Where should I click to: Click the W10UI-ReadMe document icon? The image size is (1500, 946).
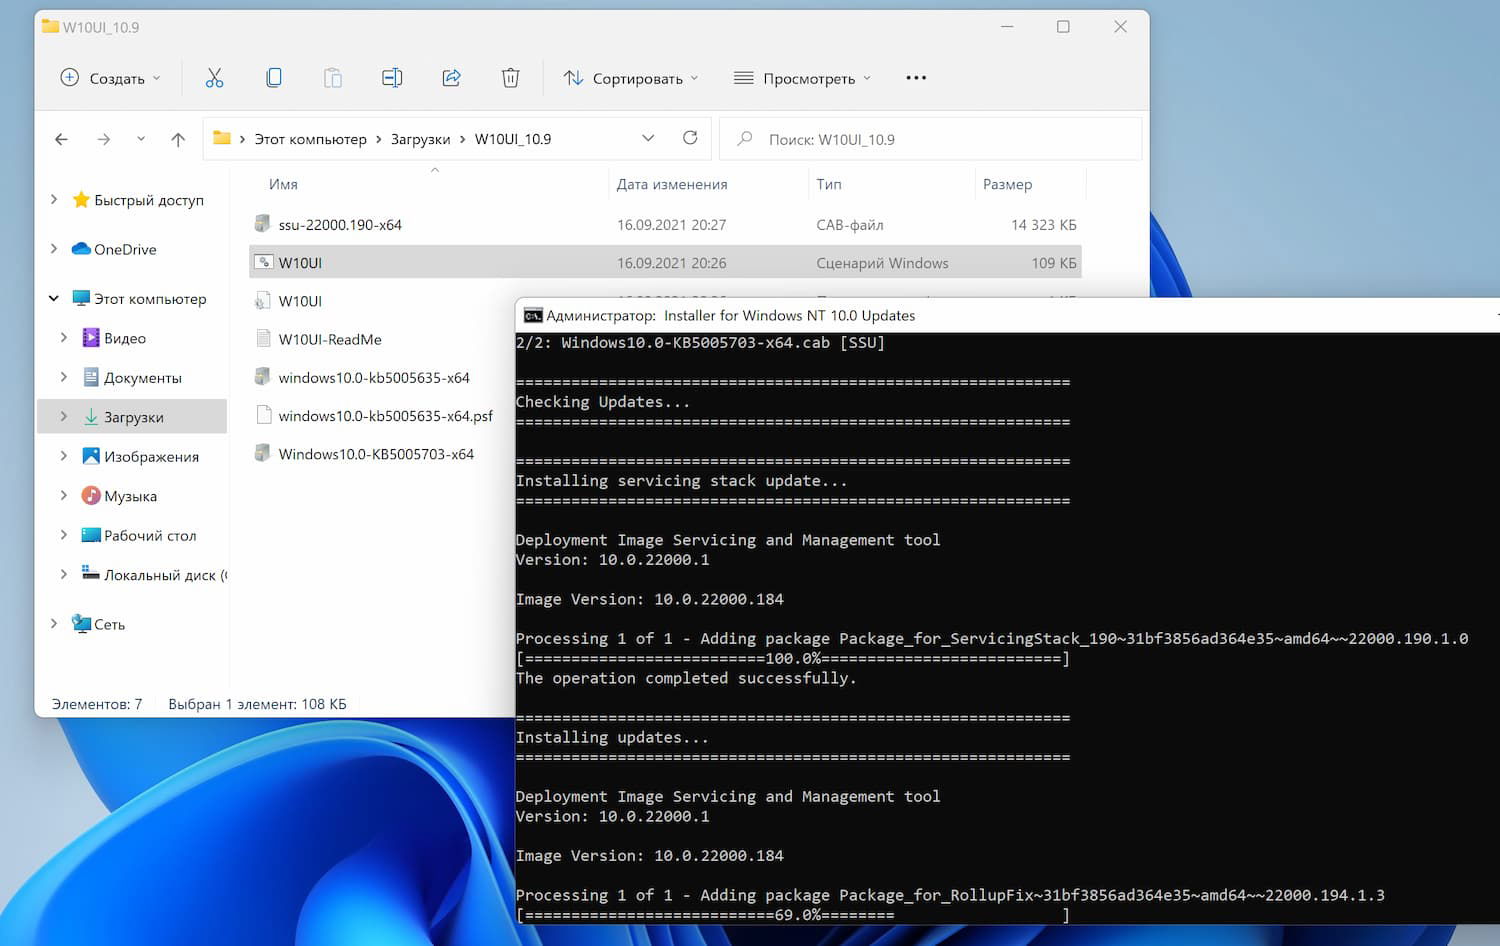(x=263, y=339)
